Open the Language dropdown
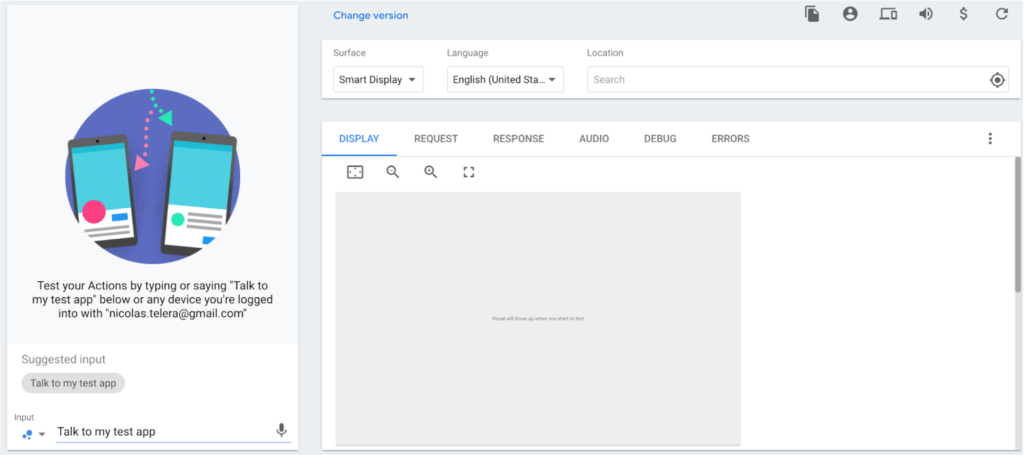The width and height of the screenshot is (1024, 455). click(505, 80)
